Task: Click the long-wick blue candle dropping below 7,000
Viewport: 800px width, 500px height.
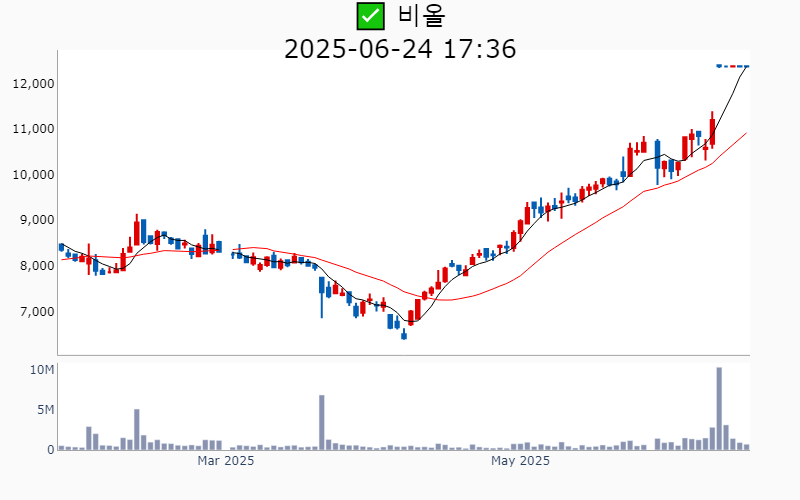Action: (x=321, y=297)
